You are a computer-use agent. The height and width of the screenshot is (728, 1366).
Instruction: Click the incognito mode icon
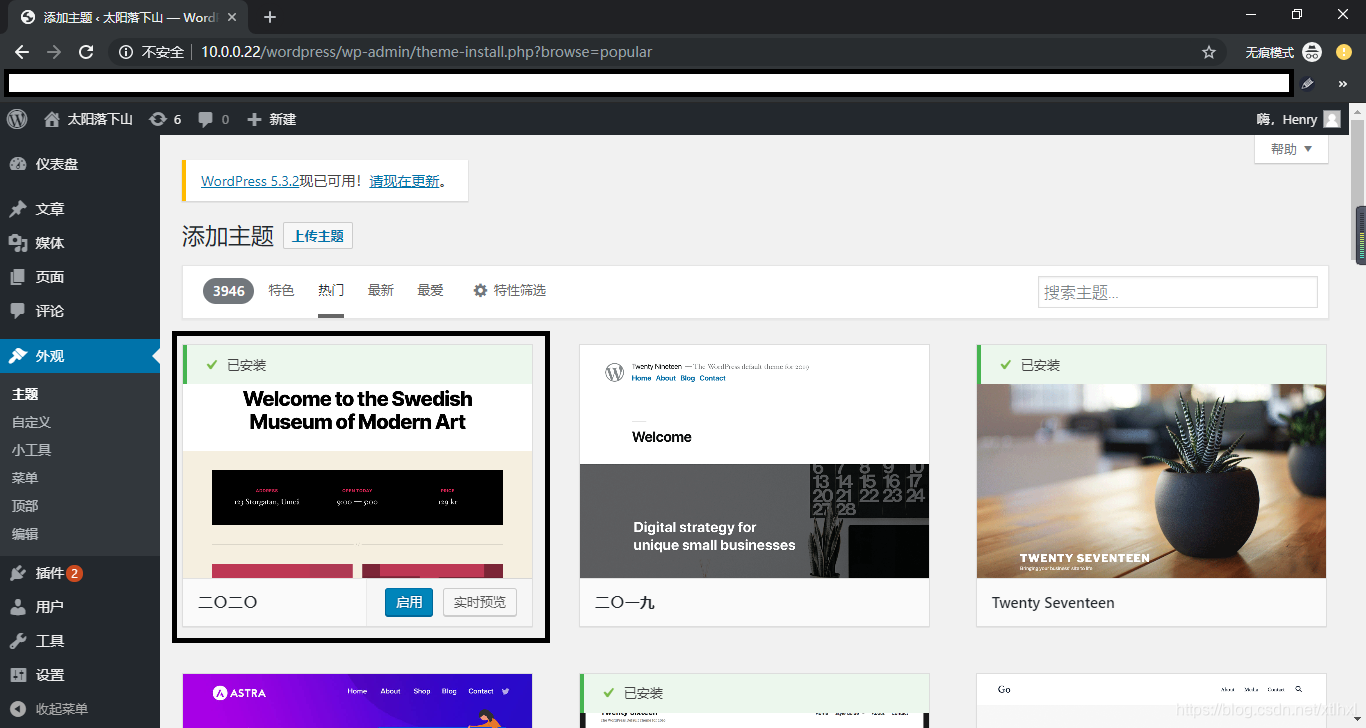[x=1312, y=52]
